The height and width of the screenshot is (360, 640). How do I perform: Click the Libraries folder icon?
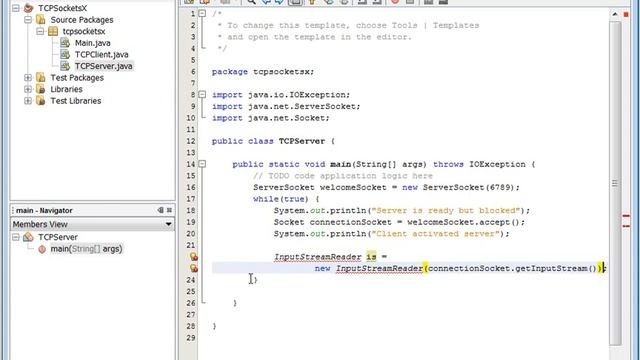[x=40, y=89]
